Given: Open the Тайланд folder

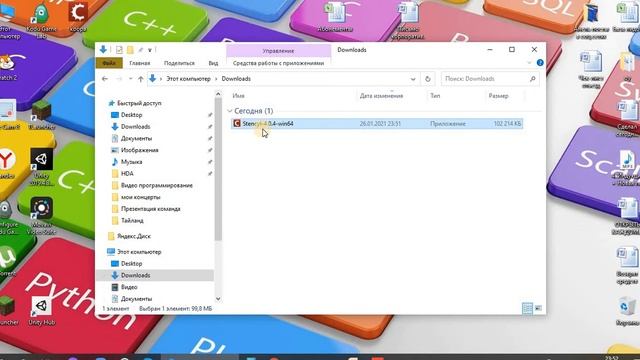Looking at the screenshot, I should point(132,221).
